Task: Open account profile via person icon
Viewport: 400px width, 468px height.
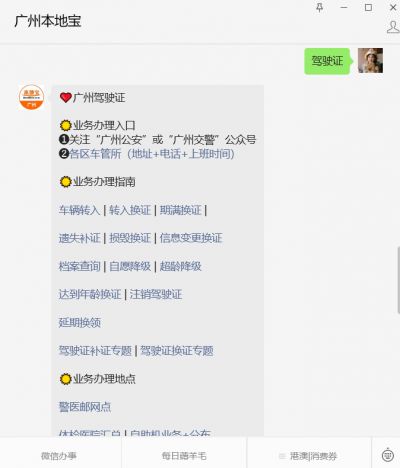Action: click(393, 27)
